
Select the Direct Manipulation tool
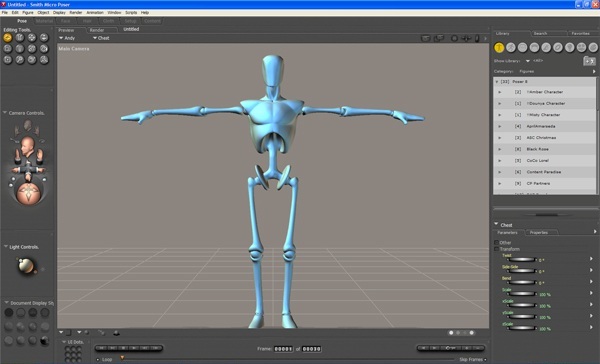[x=44, y=60]
